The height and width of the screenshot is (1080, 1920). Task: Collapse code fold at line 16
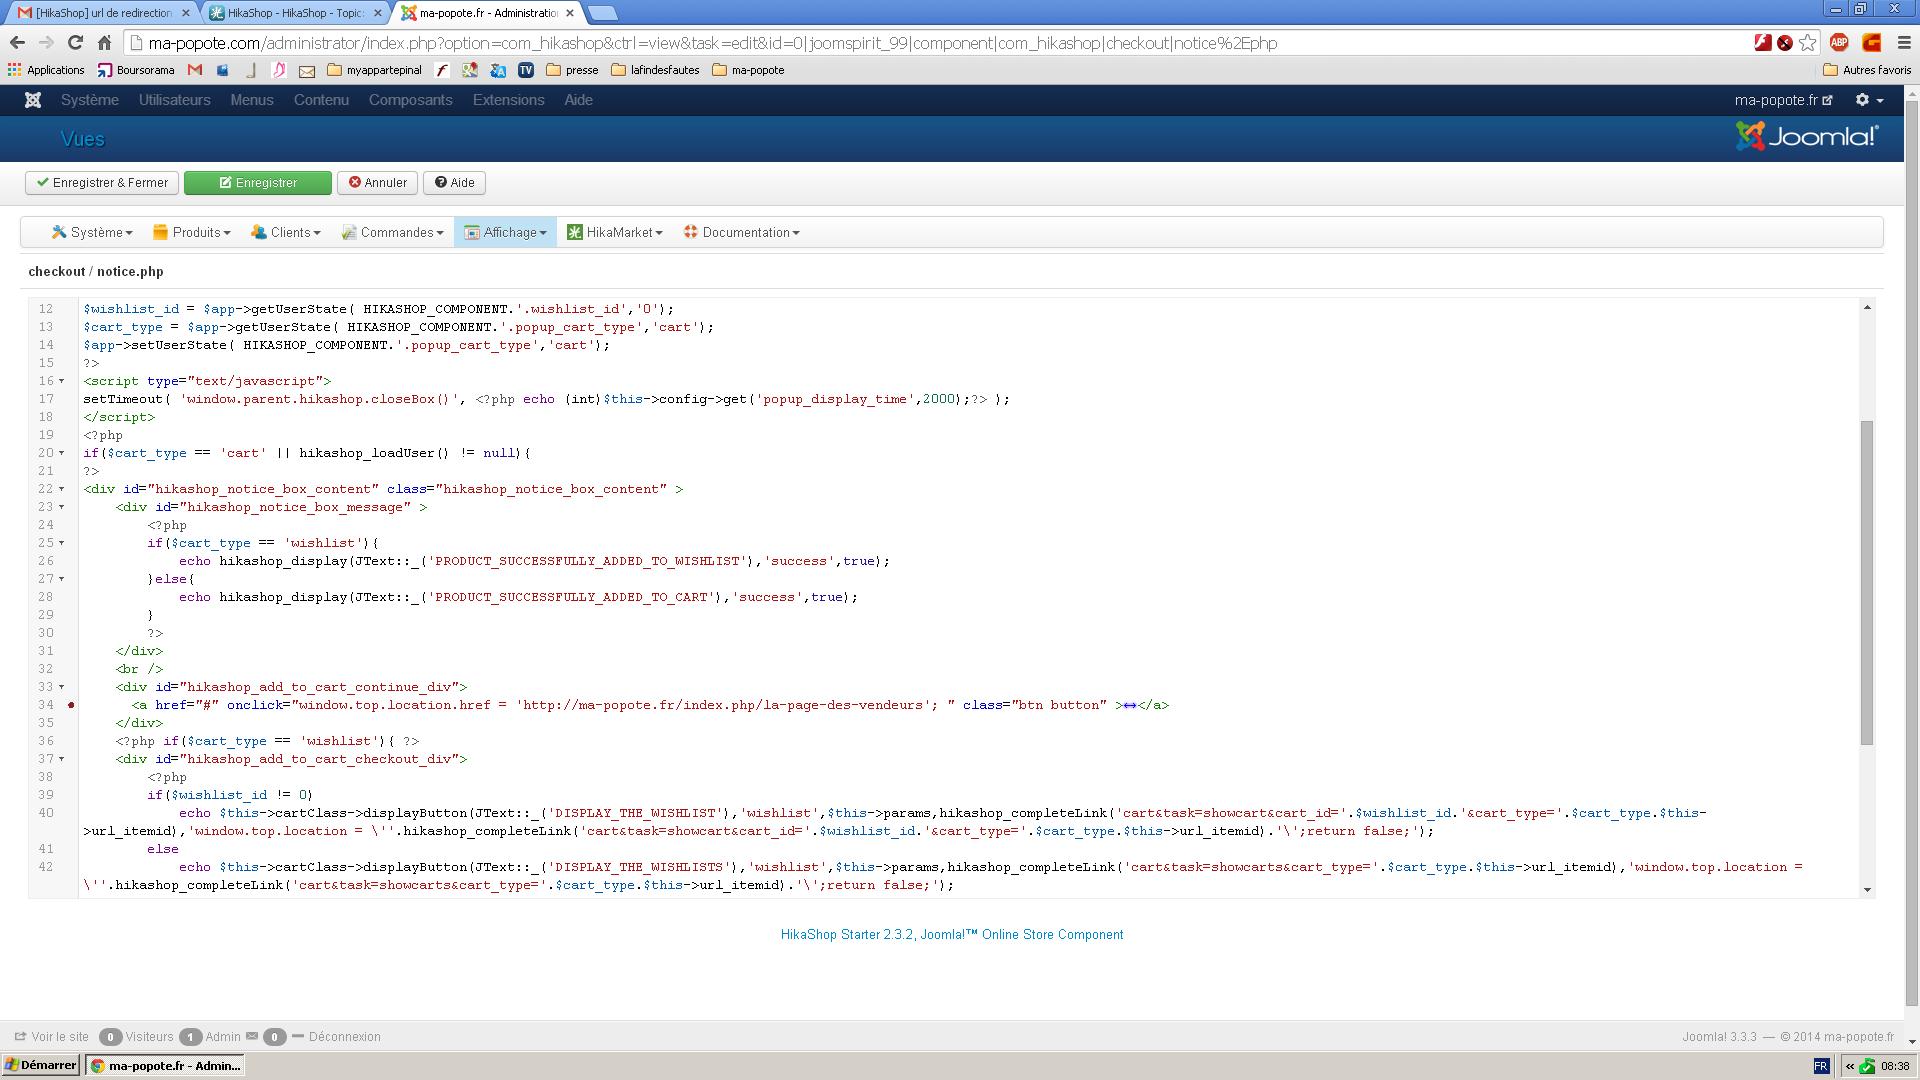61,381
